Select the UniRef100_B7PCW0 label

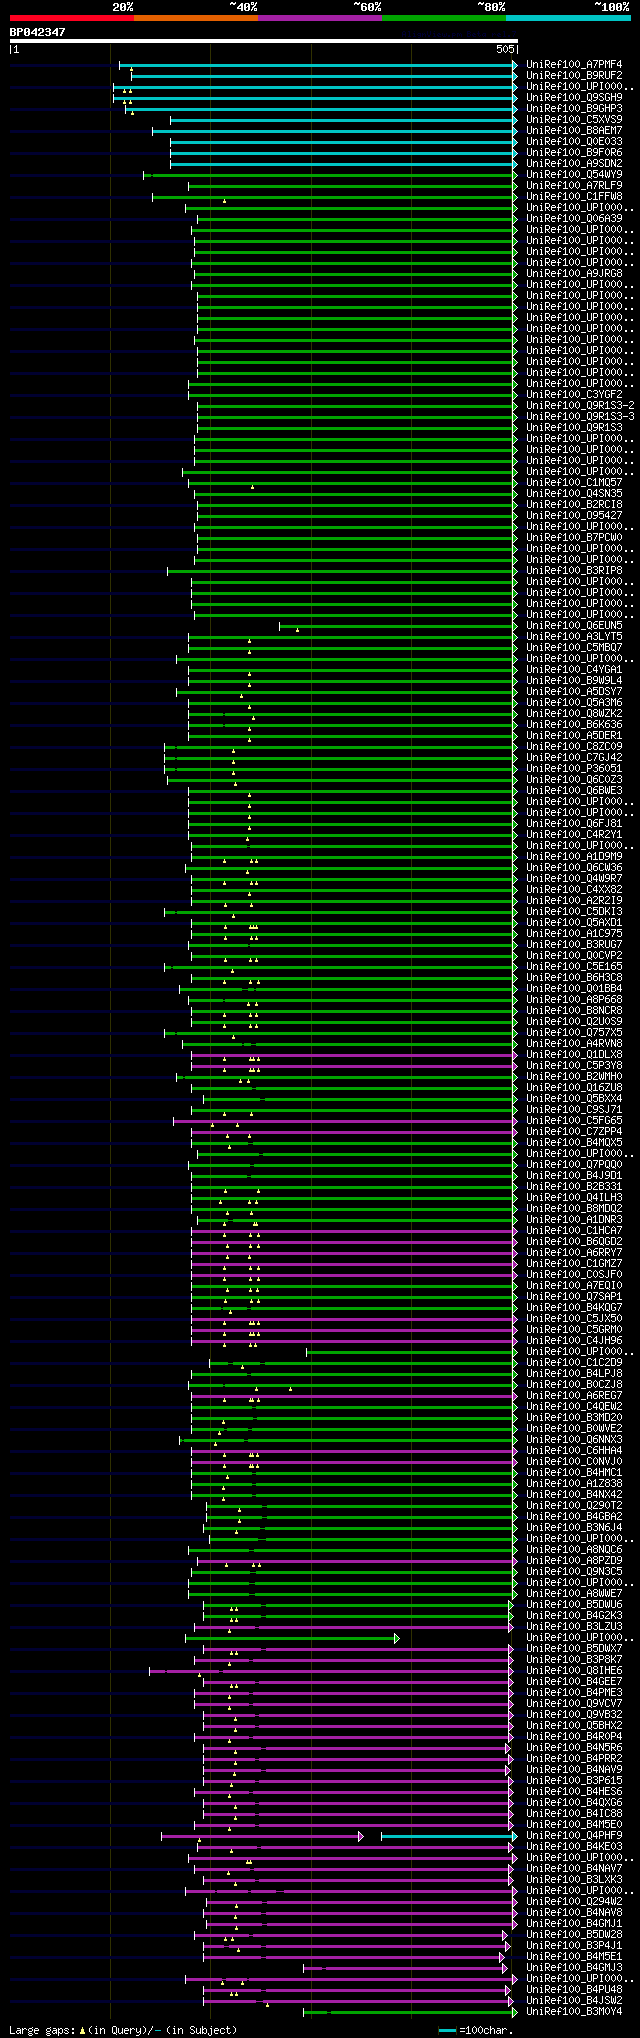pos(574,538)
